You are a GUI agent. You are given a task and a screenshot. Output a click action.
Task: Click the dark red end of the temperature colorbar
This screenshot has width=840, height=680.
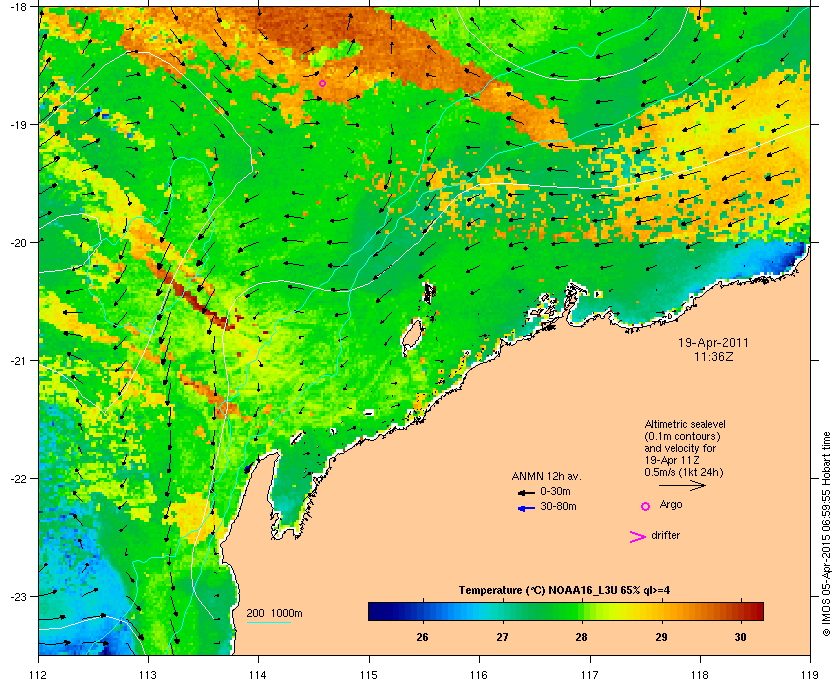coord(758,611)
